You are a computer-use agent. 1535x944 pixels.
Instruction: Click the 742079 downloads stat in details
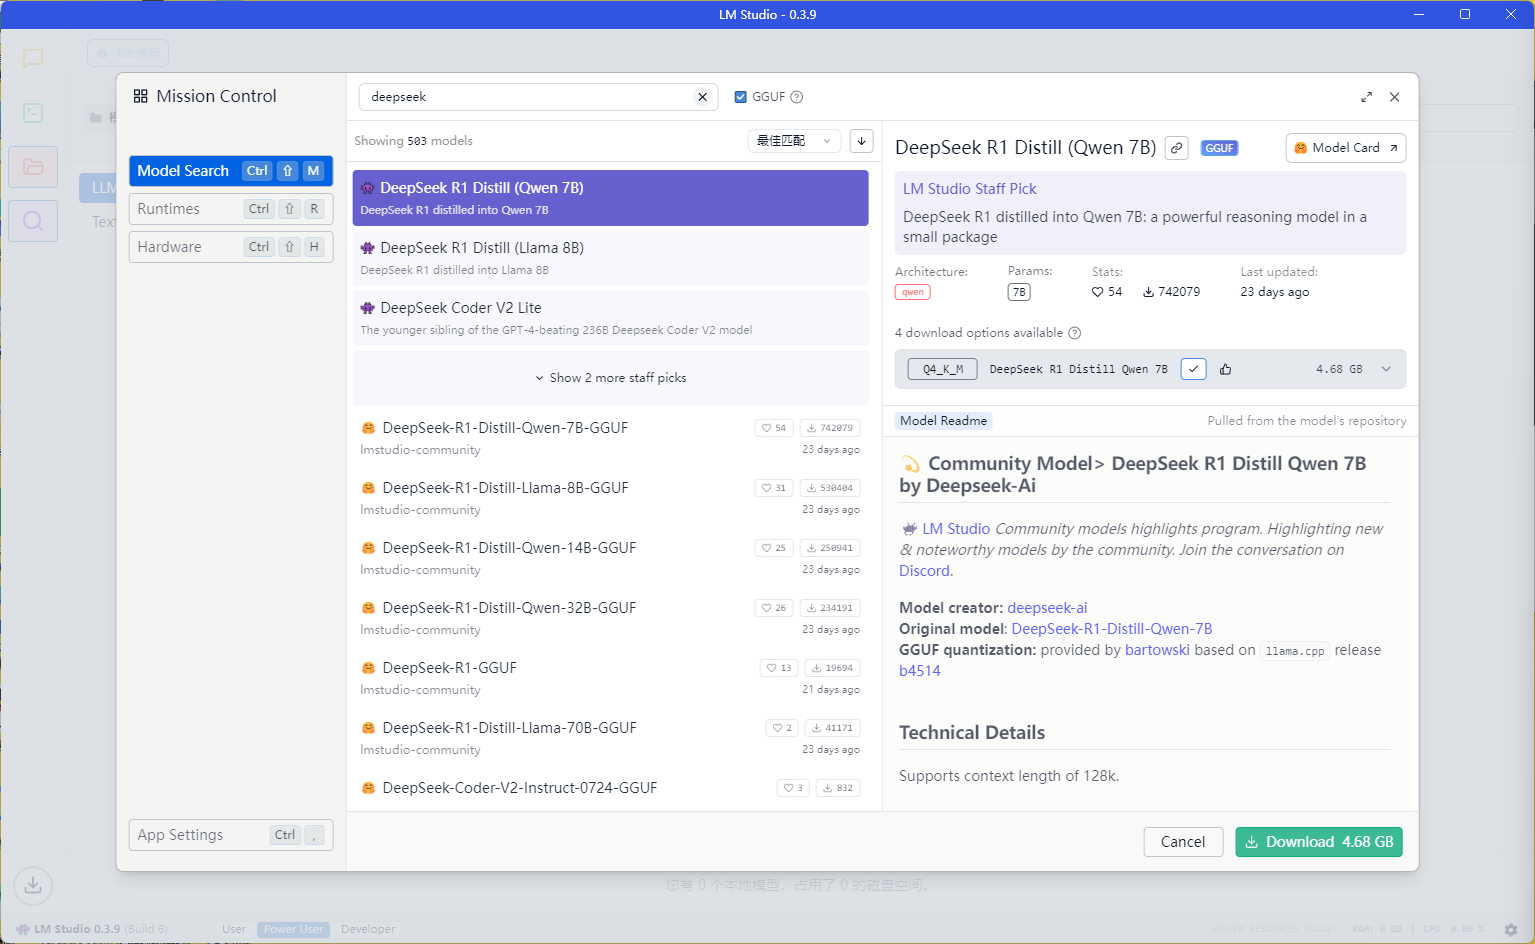point(1172,292)
